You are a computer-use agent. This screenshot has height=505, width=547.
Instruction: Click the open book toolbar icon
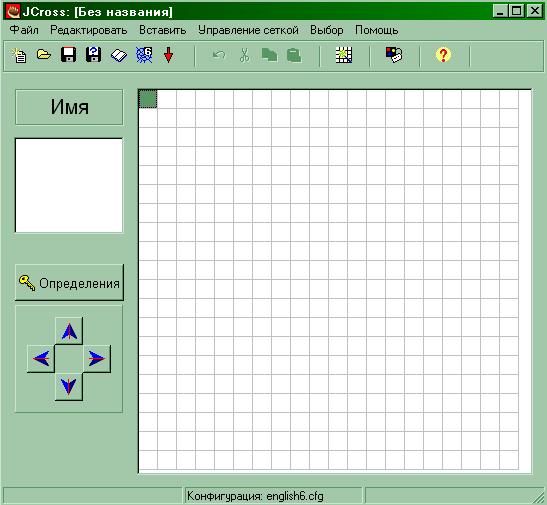pos(119,55)
